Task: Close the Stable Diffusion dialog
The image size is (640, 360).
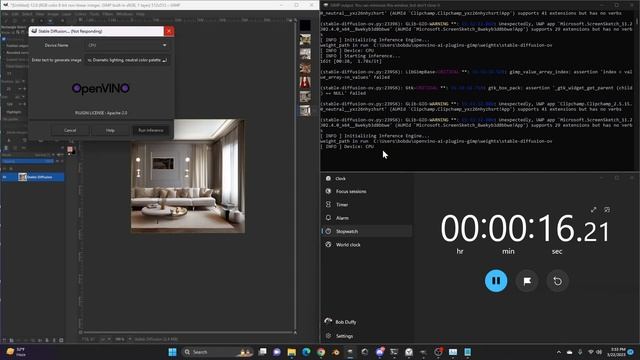Action: pos(169,31)
